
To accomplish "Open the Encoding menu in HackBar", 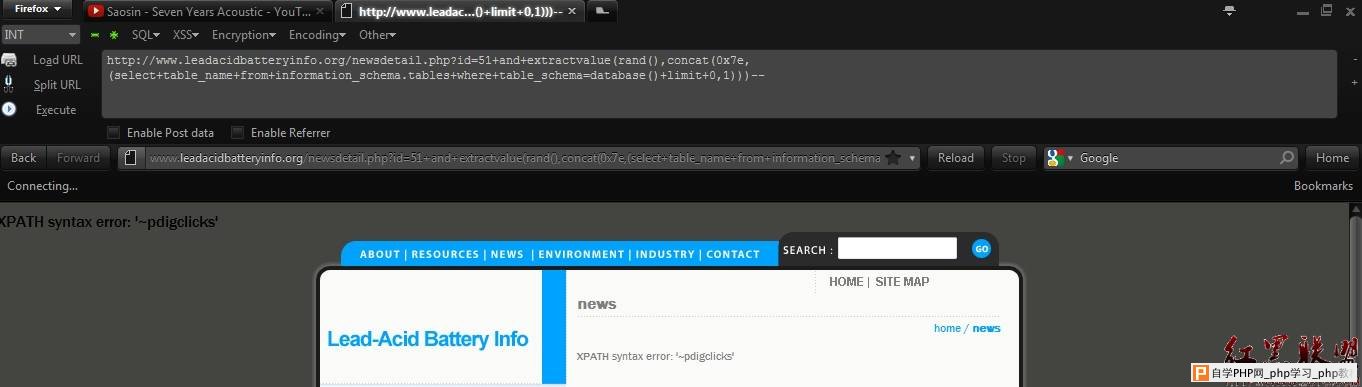I will (317, 35).
